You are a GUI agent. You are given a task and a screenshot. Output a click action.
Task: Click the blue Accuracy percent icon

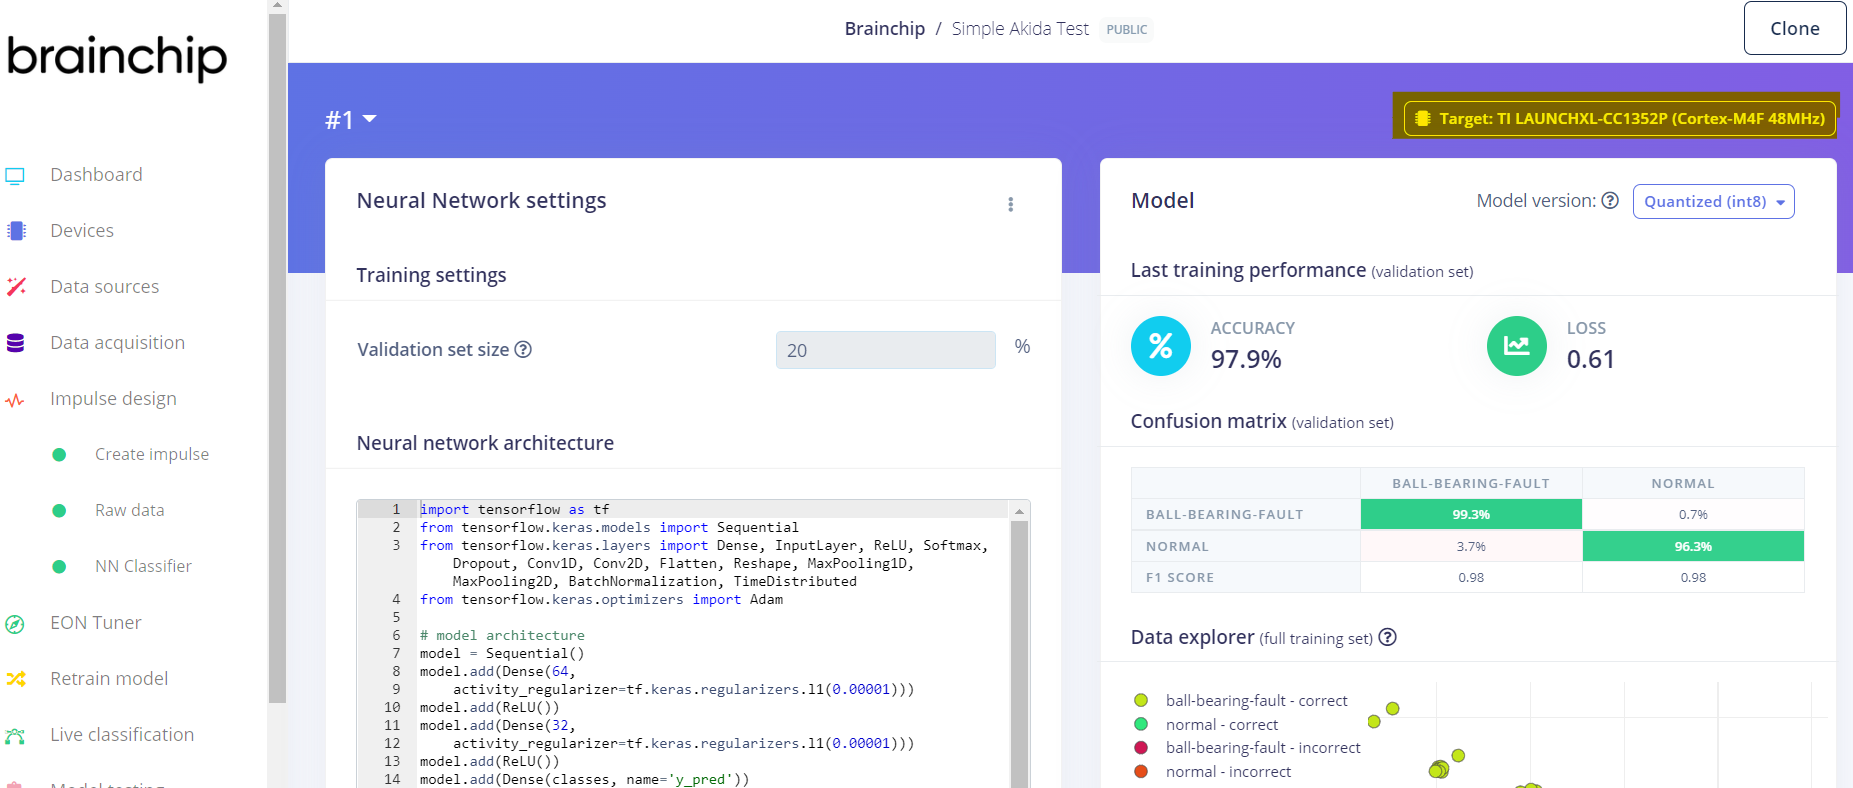coord(1161,346)
